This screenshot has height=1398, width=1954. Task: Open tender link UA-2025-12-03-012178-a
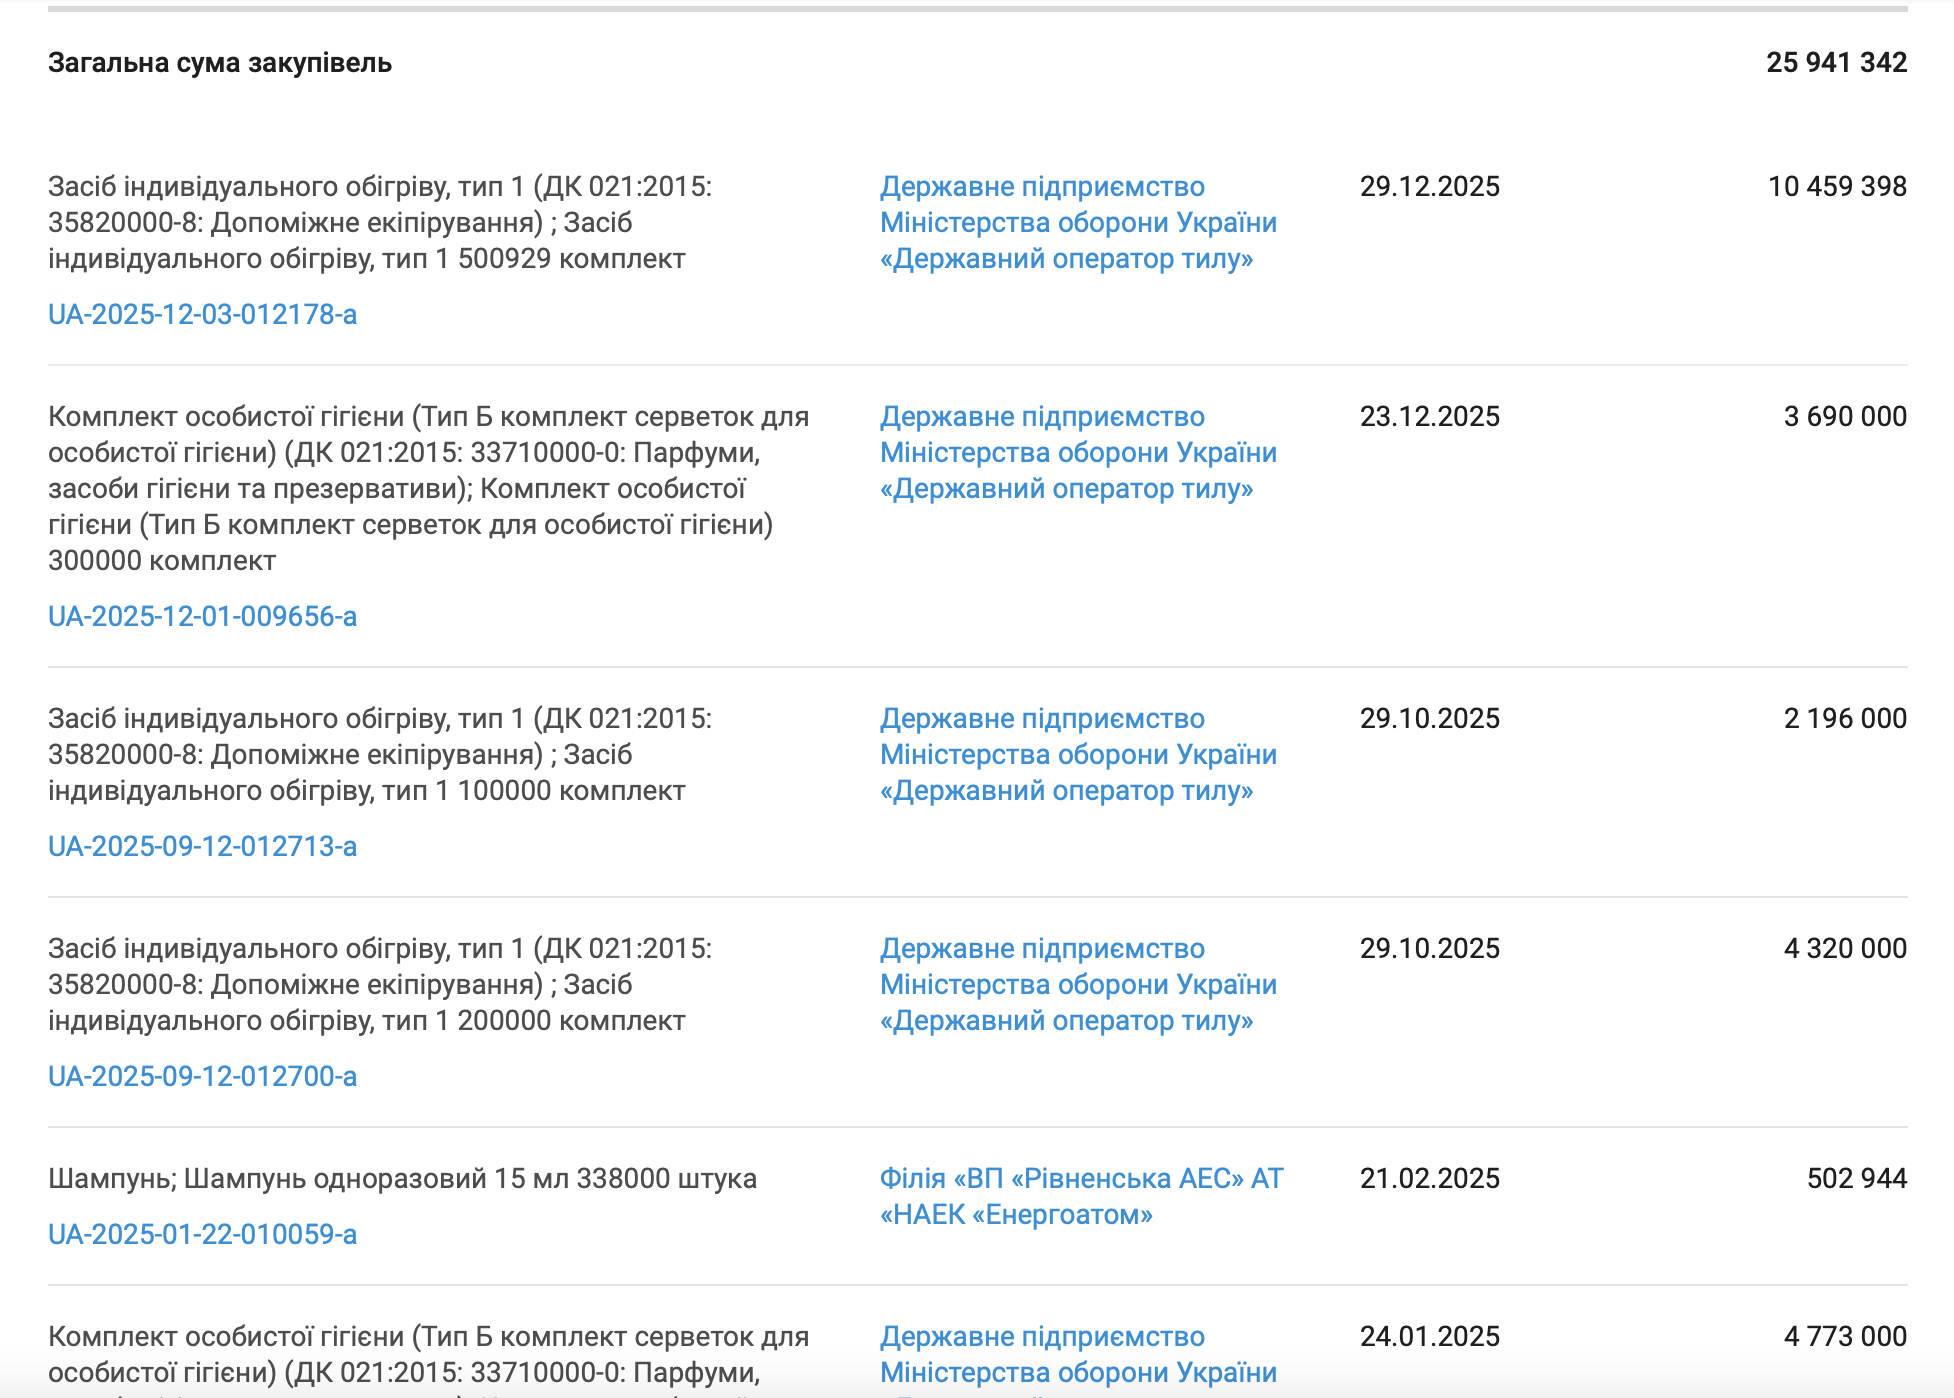pyautogui.click(x=202, y=314)
